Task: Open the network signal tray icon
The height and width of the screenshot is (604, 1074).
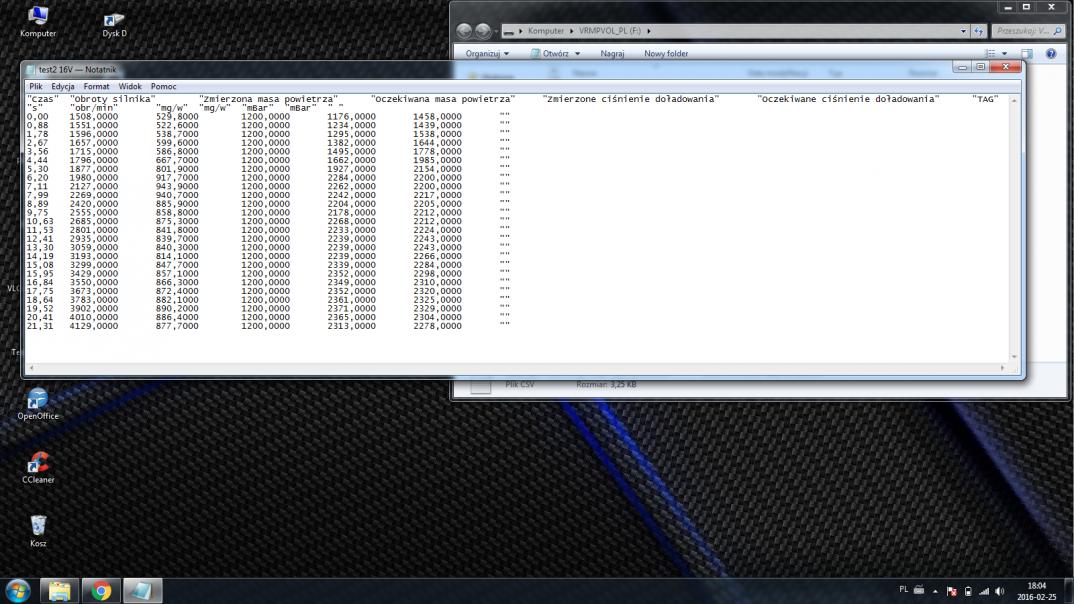Action: 984,591
